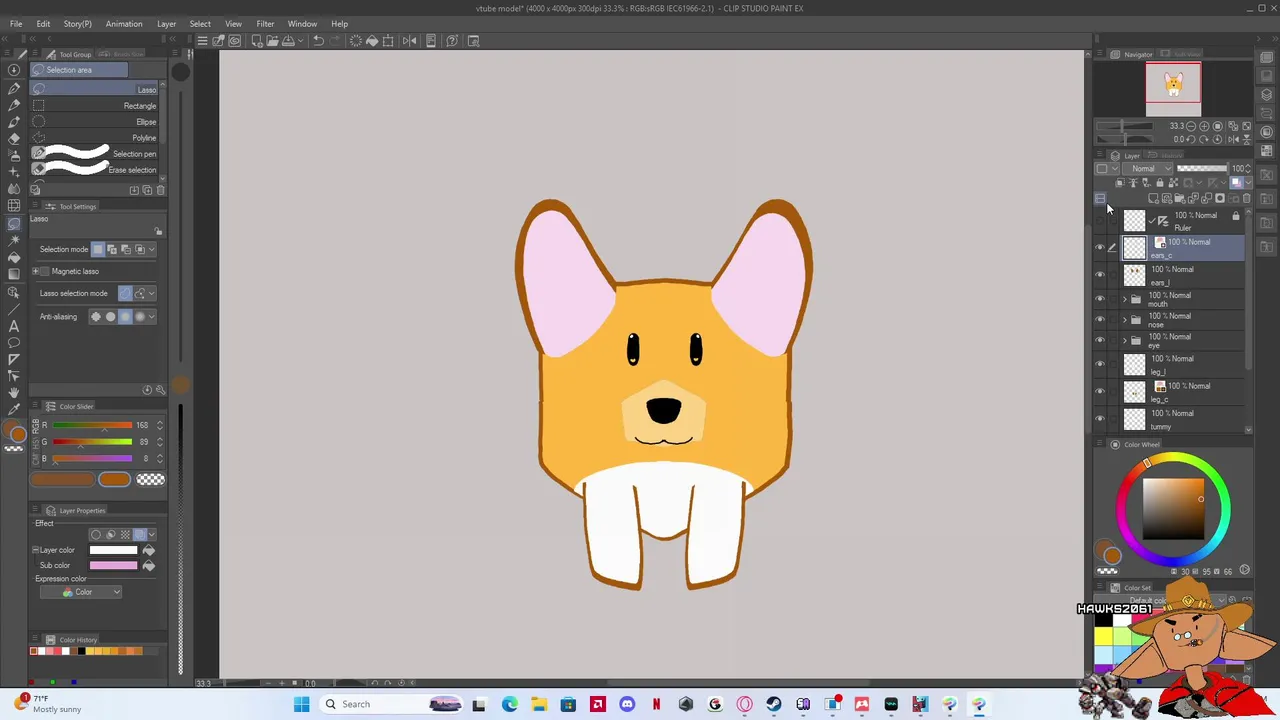Click the pink Sub color swatch
Image resolution: width=1280 pixels, height=720 pixels.
(113, 566)
